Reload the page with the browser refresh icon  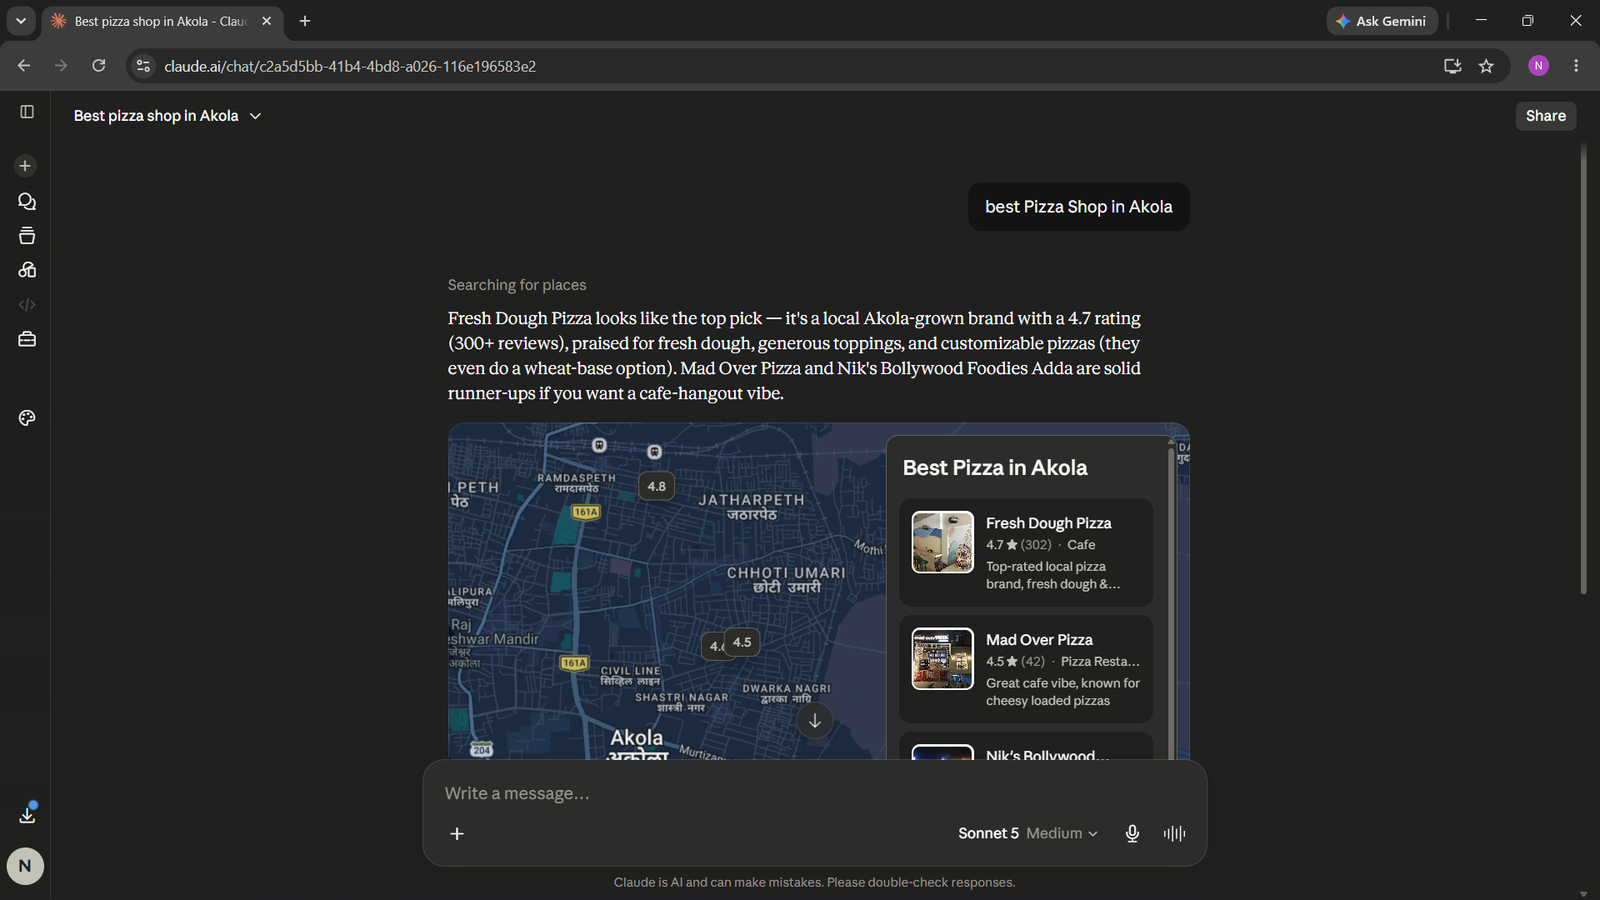(x=99, y=66)
